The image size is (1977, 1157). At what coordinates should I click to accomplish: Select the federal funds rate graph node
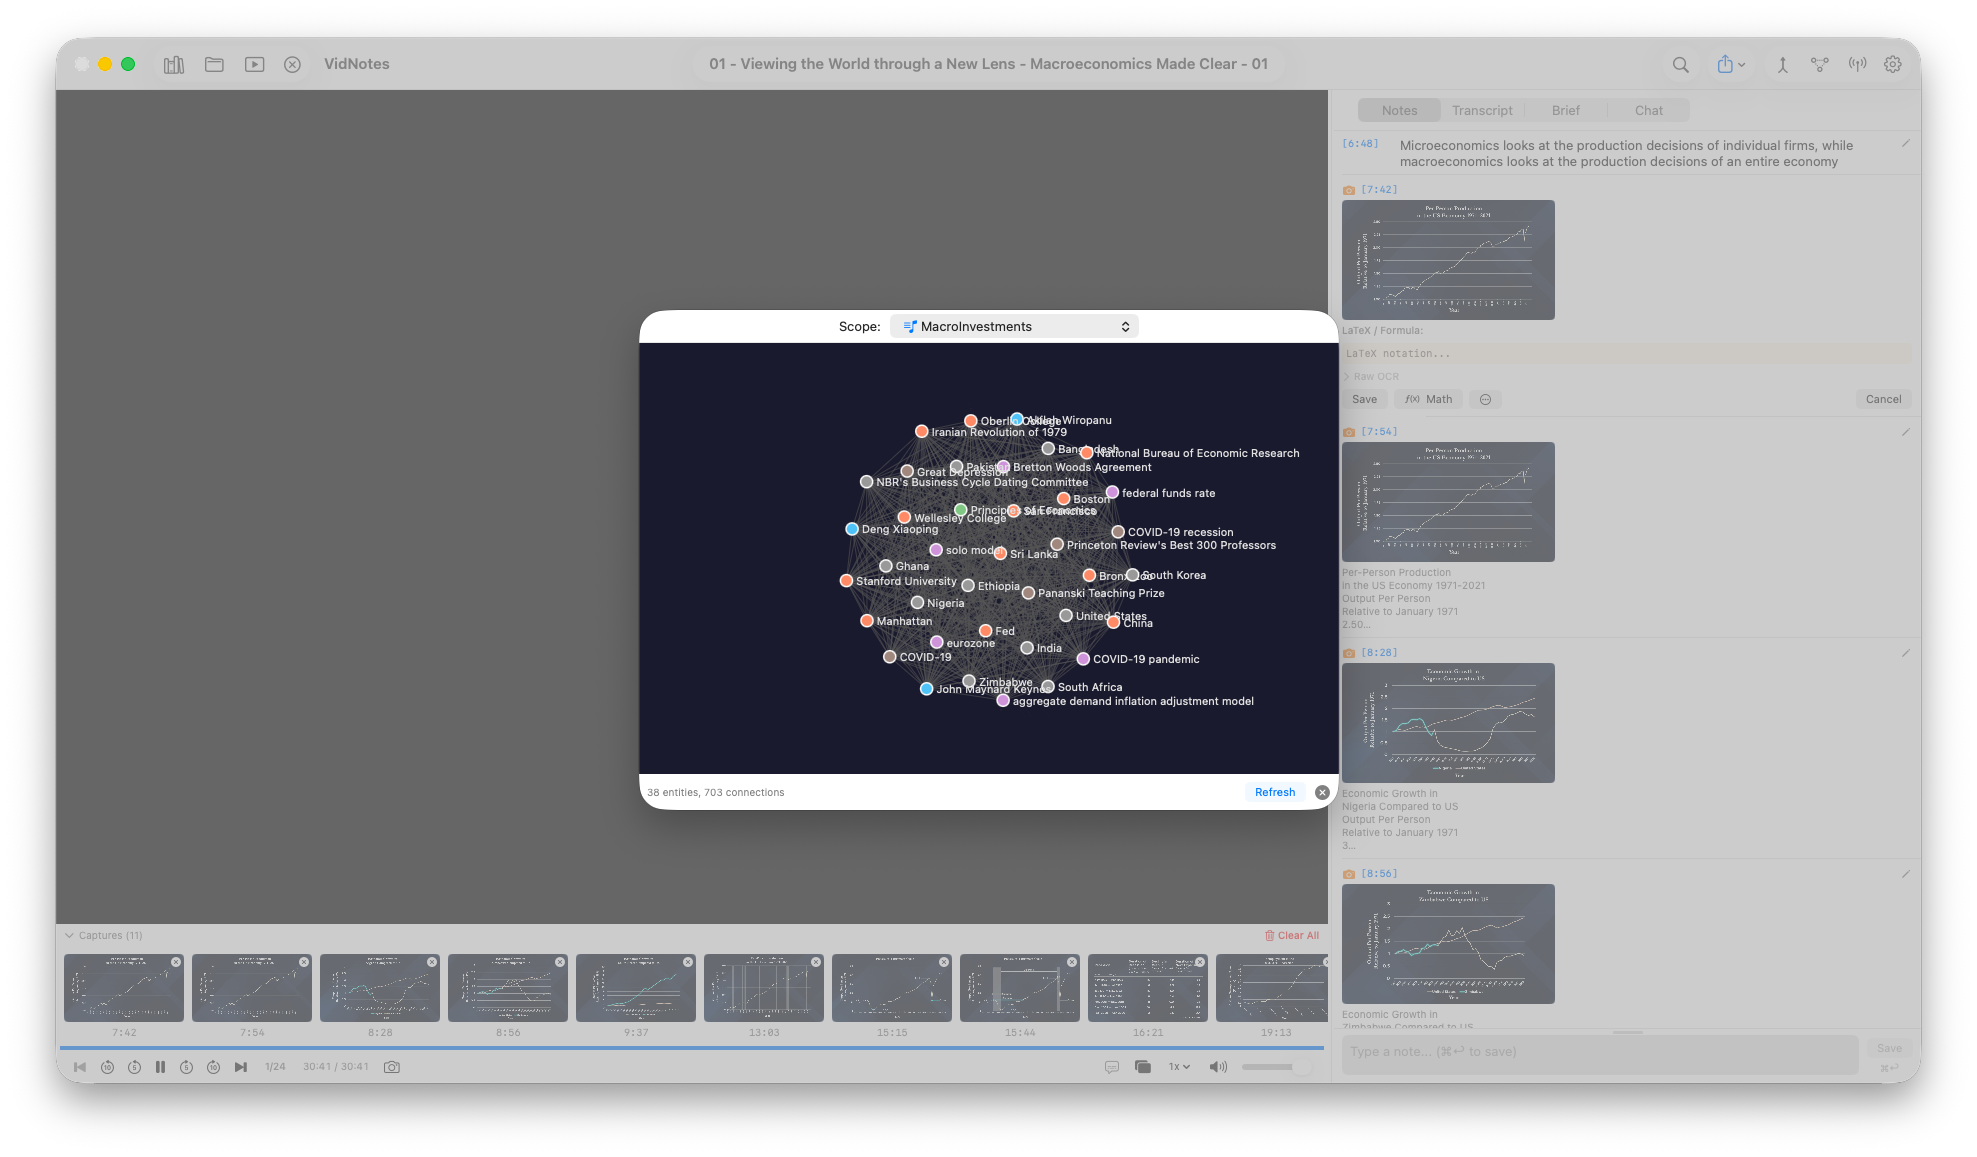(1112, 492)
